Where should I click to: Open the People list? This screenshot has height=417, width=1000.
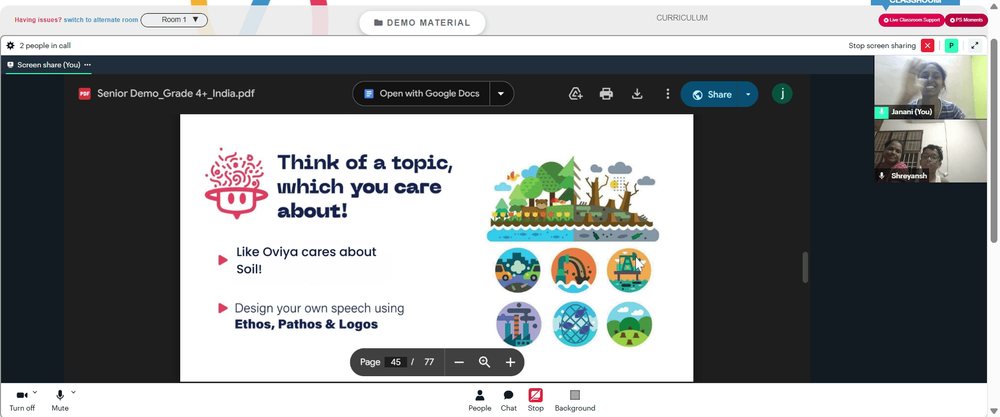click(480, 400)
